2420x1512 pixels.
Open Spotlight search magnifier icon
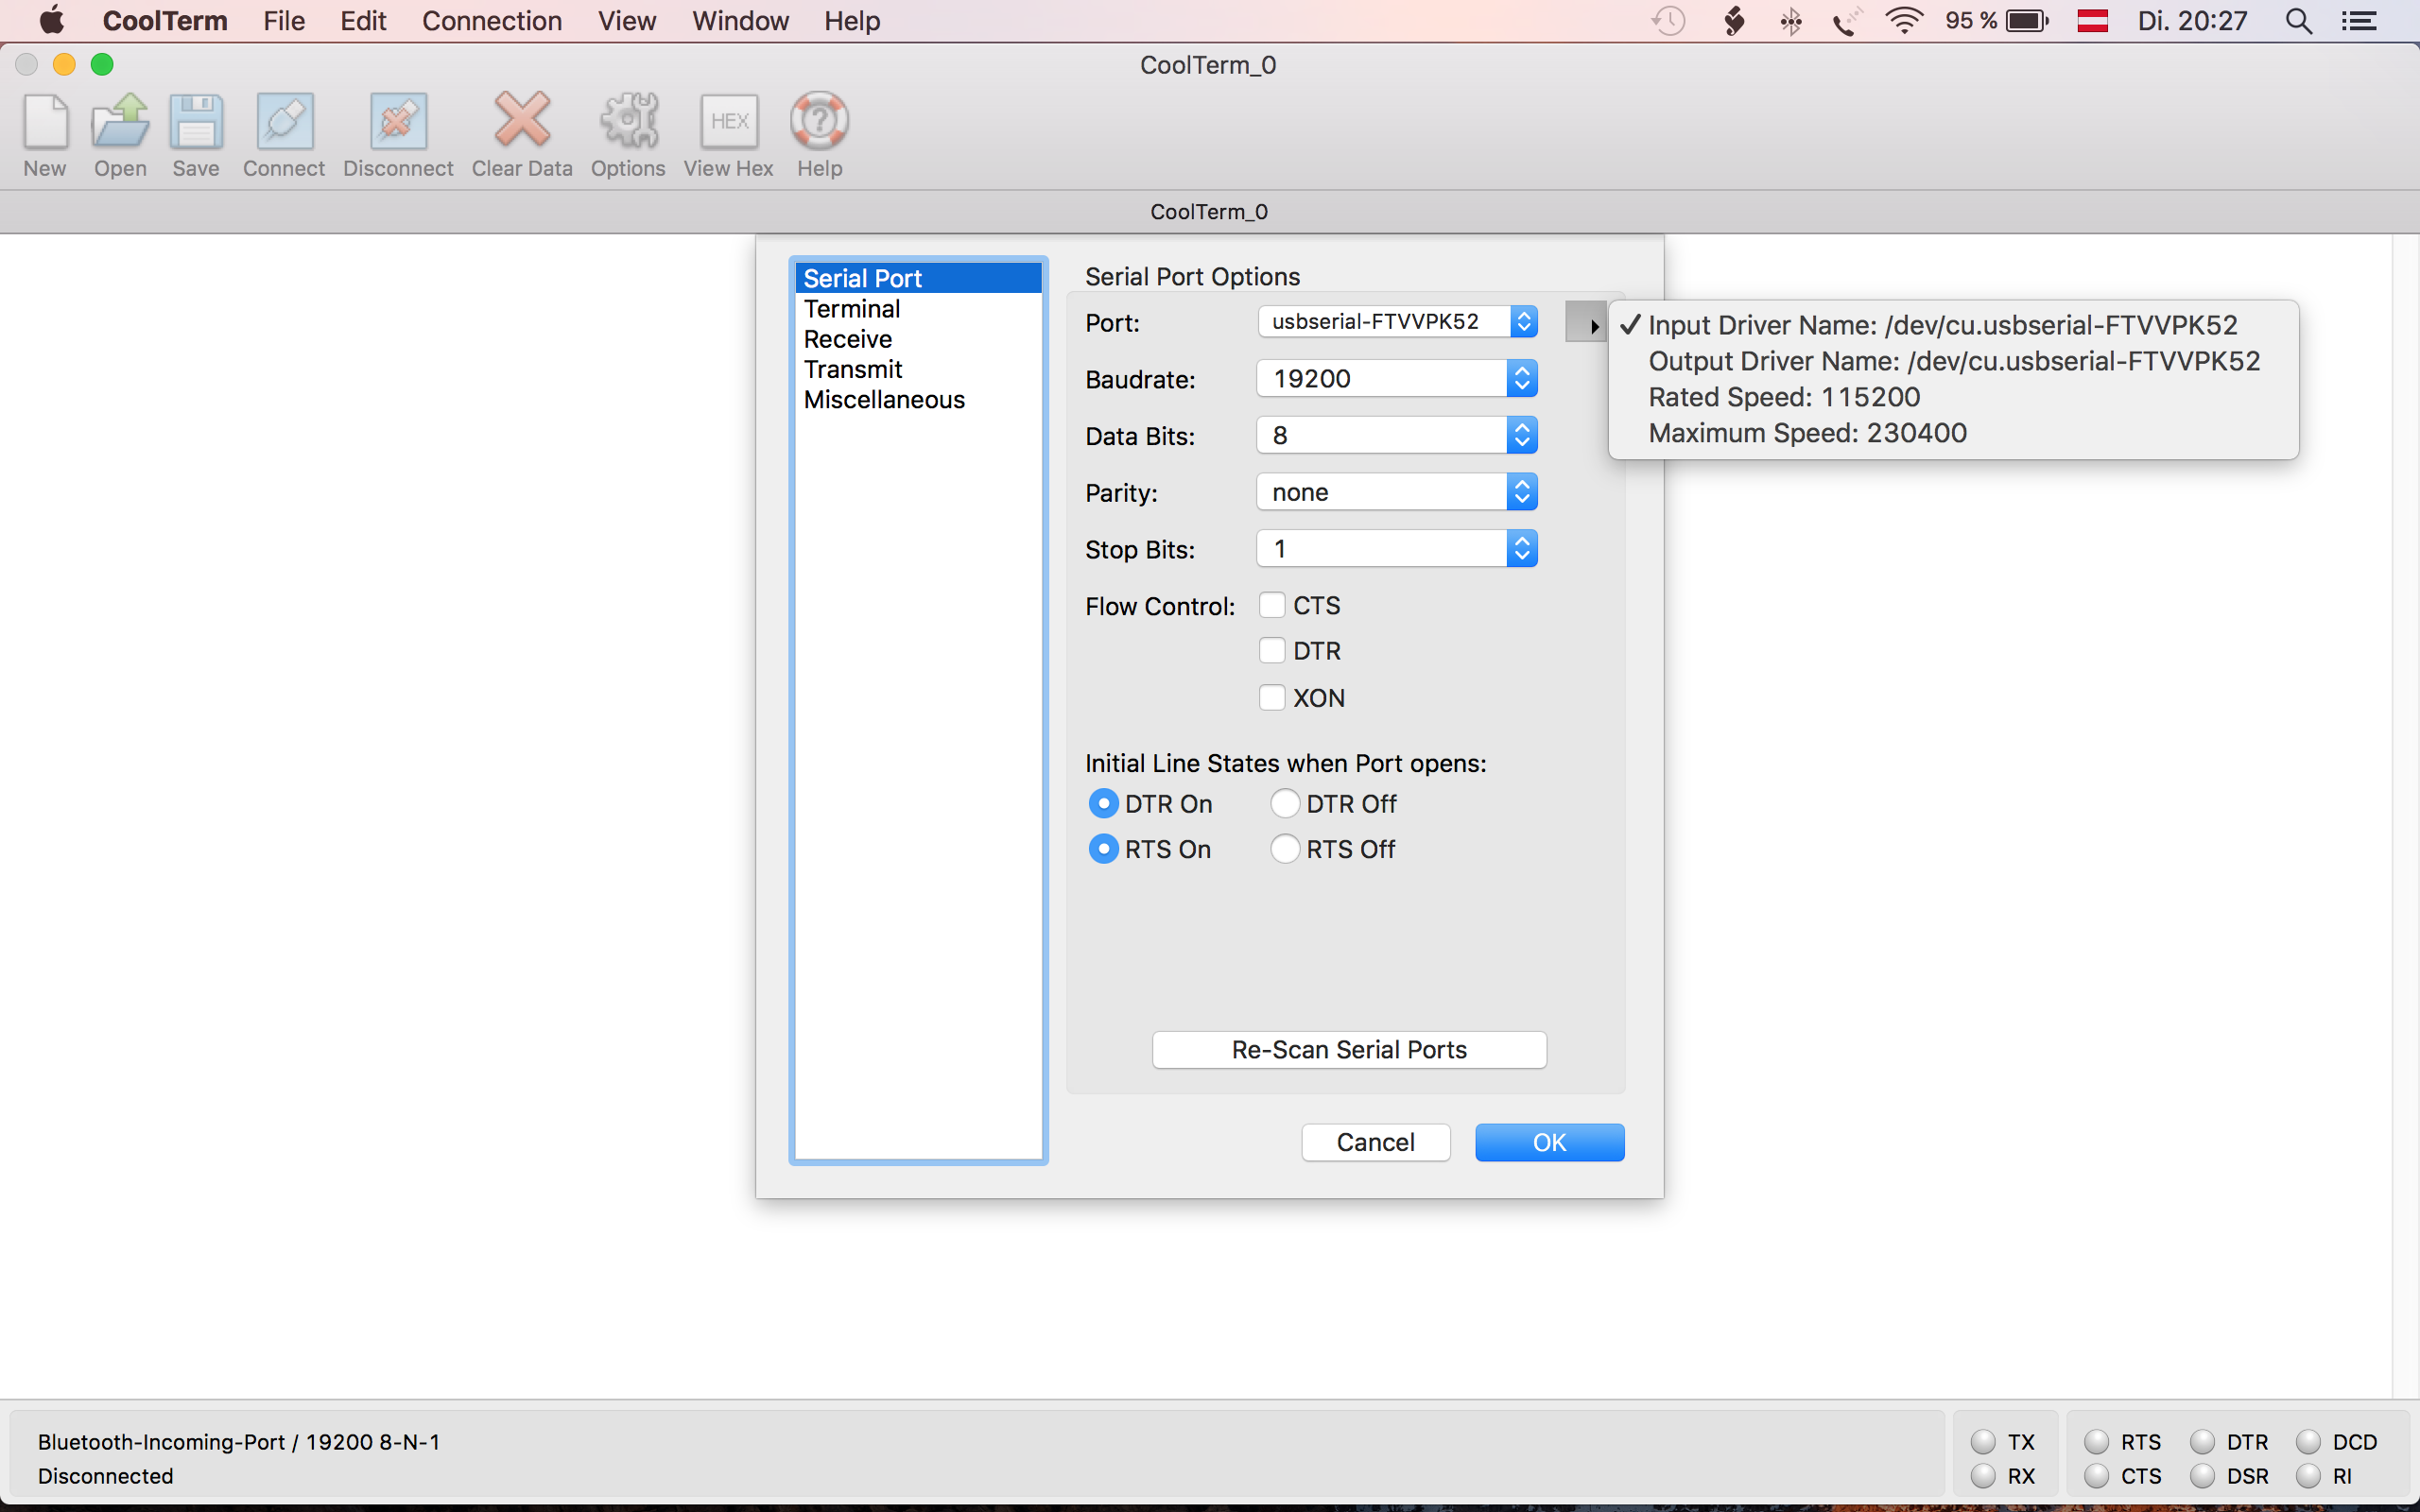(x=2299, y=21)
